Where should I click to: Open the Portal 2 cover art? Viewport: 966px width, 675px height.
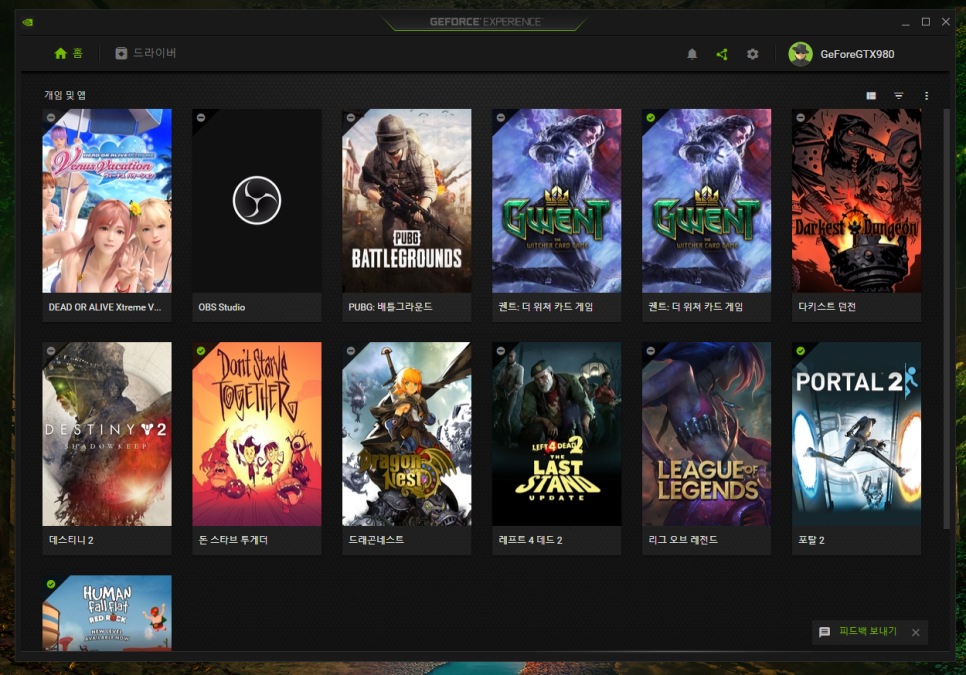point(856,434)
